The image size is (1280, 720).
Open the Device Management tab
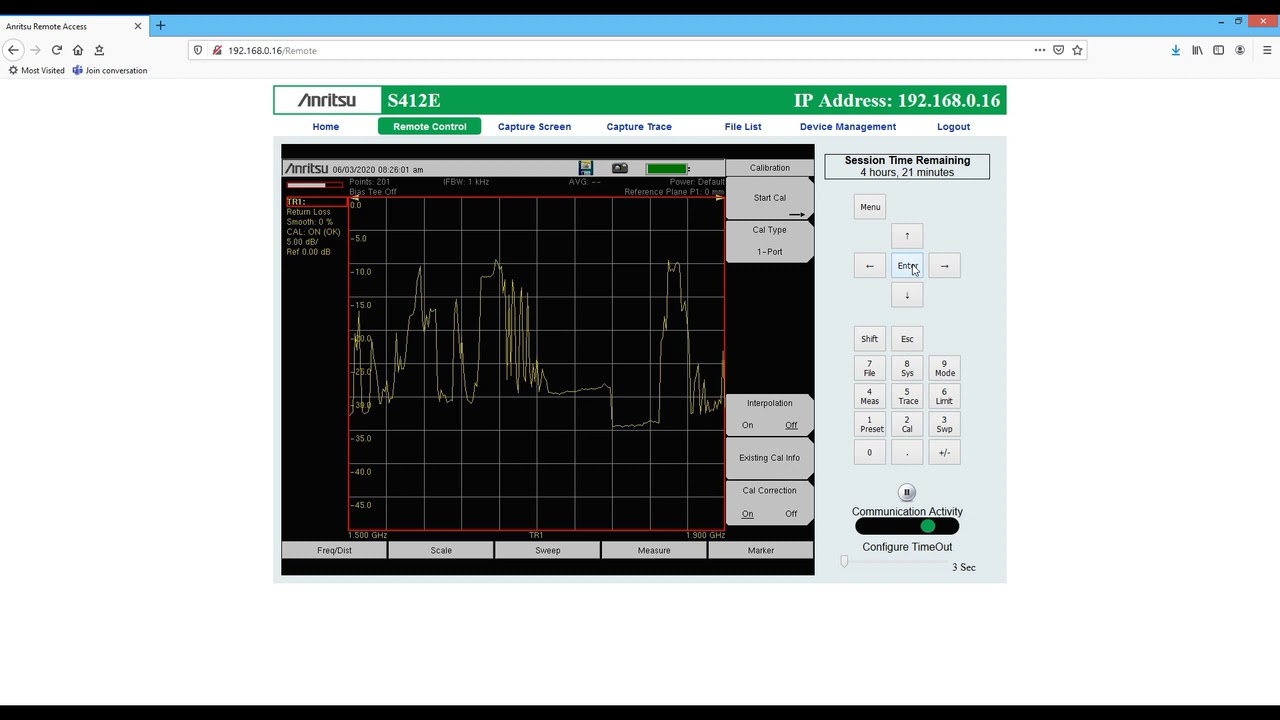[x=848, y=127]
